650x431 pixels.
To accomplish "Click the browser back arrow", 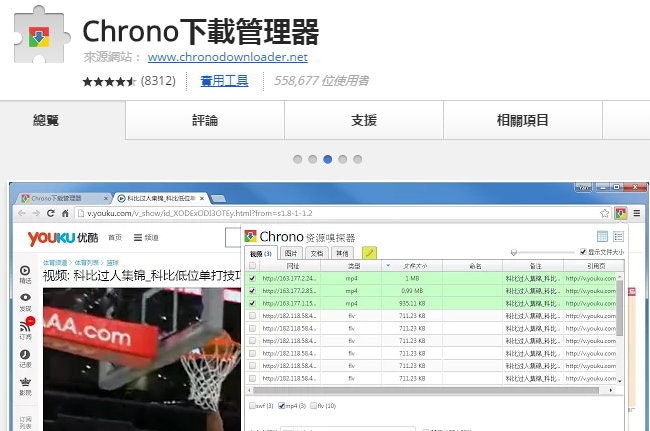I will (x=22, y=213).
